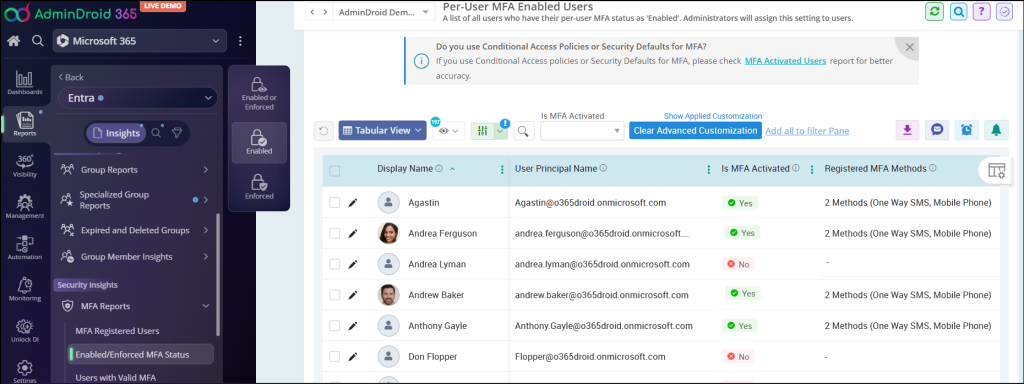Open Reports in the left rail

(25, 124)
